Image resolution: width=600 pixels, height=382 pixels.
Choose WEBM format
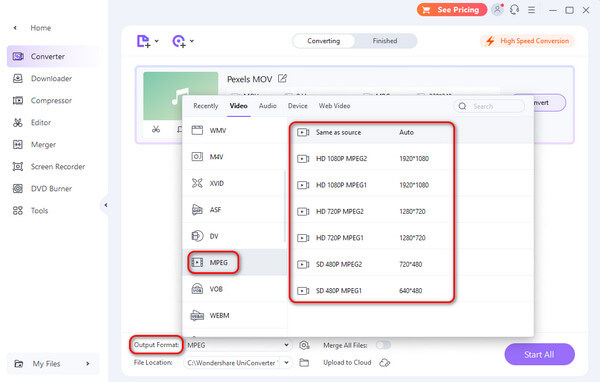234,315
